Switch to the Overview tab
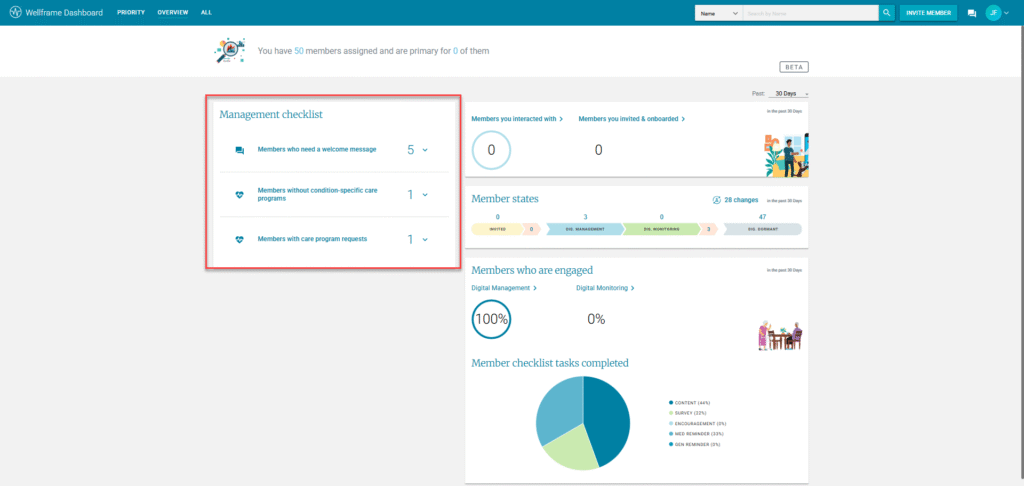Screen dimensions: 1024x486 173,13
